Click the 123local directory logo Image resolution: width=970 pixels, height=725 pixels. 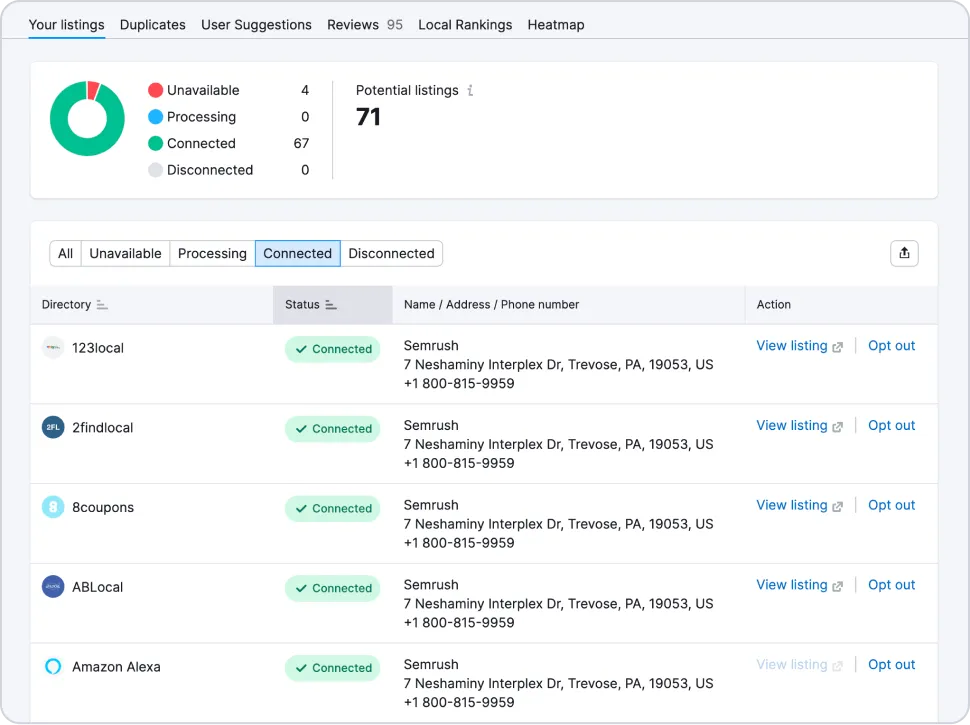coord(53,348)
